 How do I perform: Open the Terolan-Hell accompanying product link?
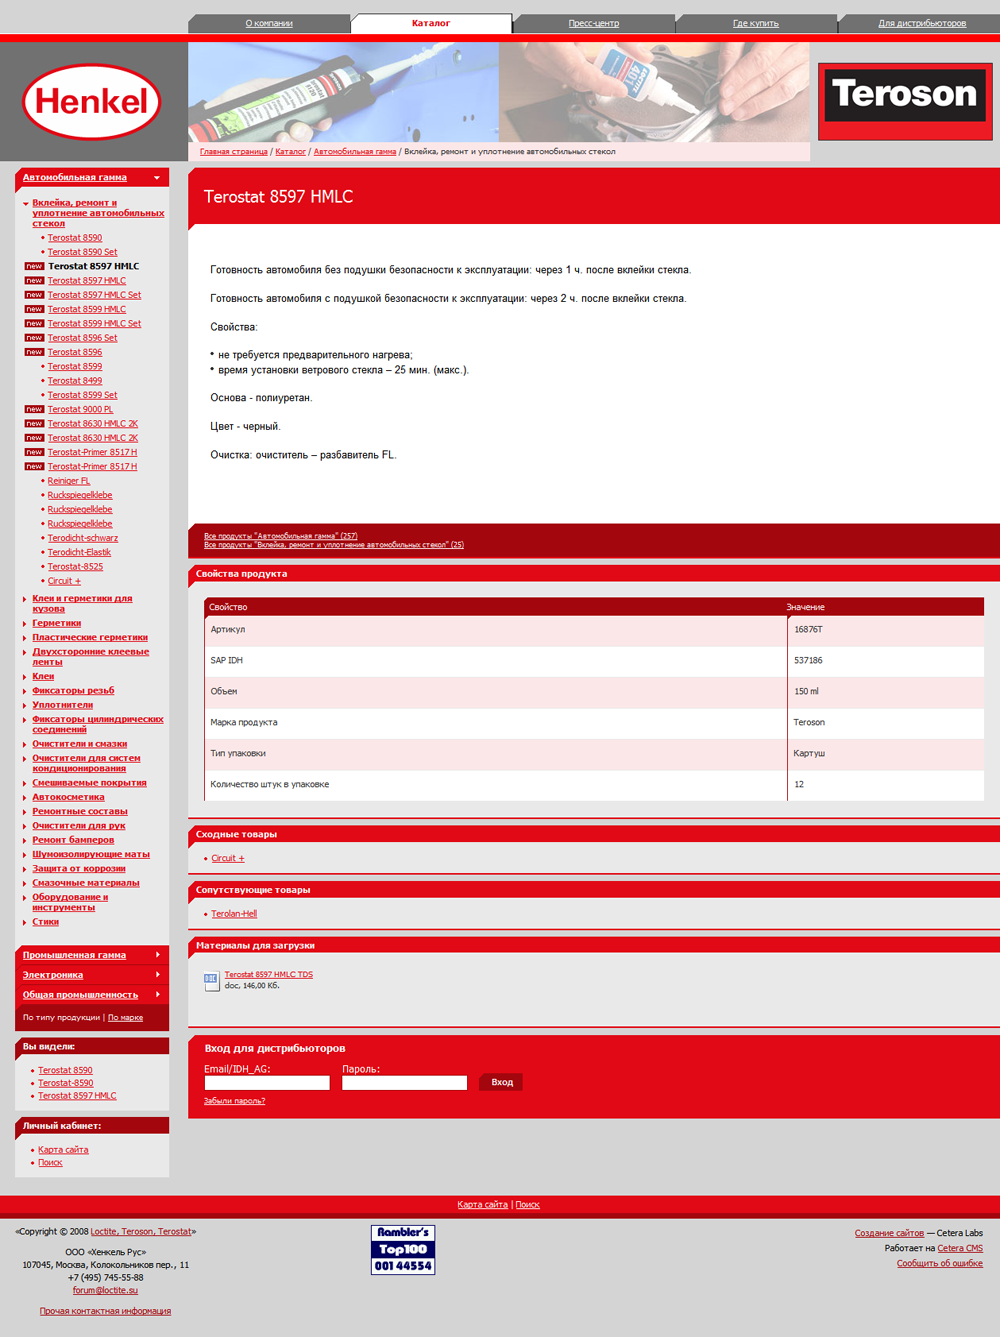[x=233, y=913]
